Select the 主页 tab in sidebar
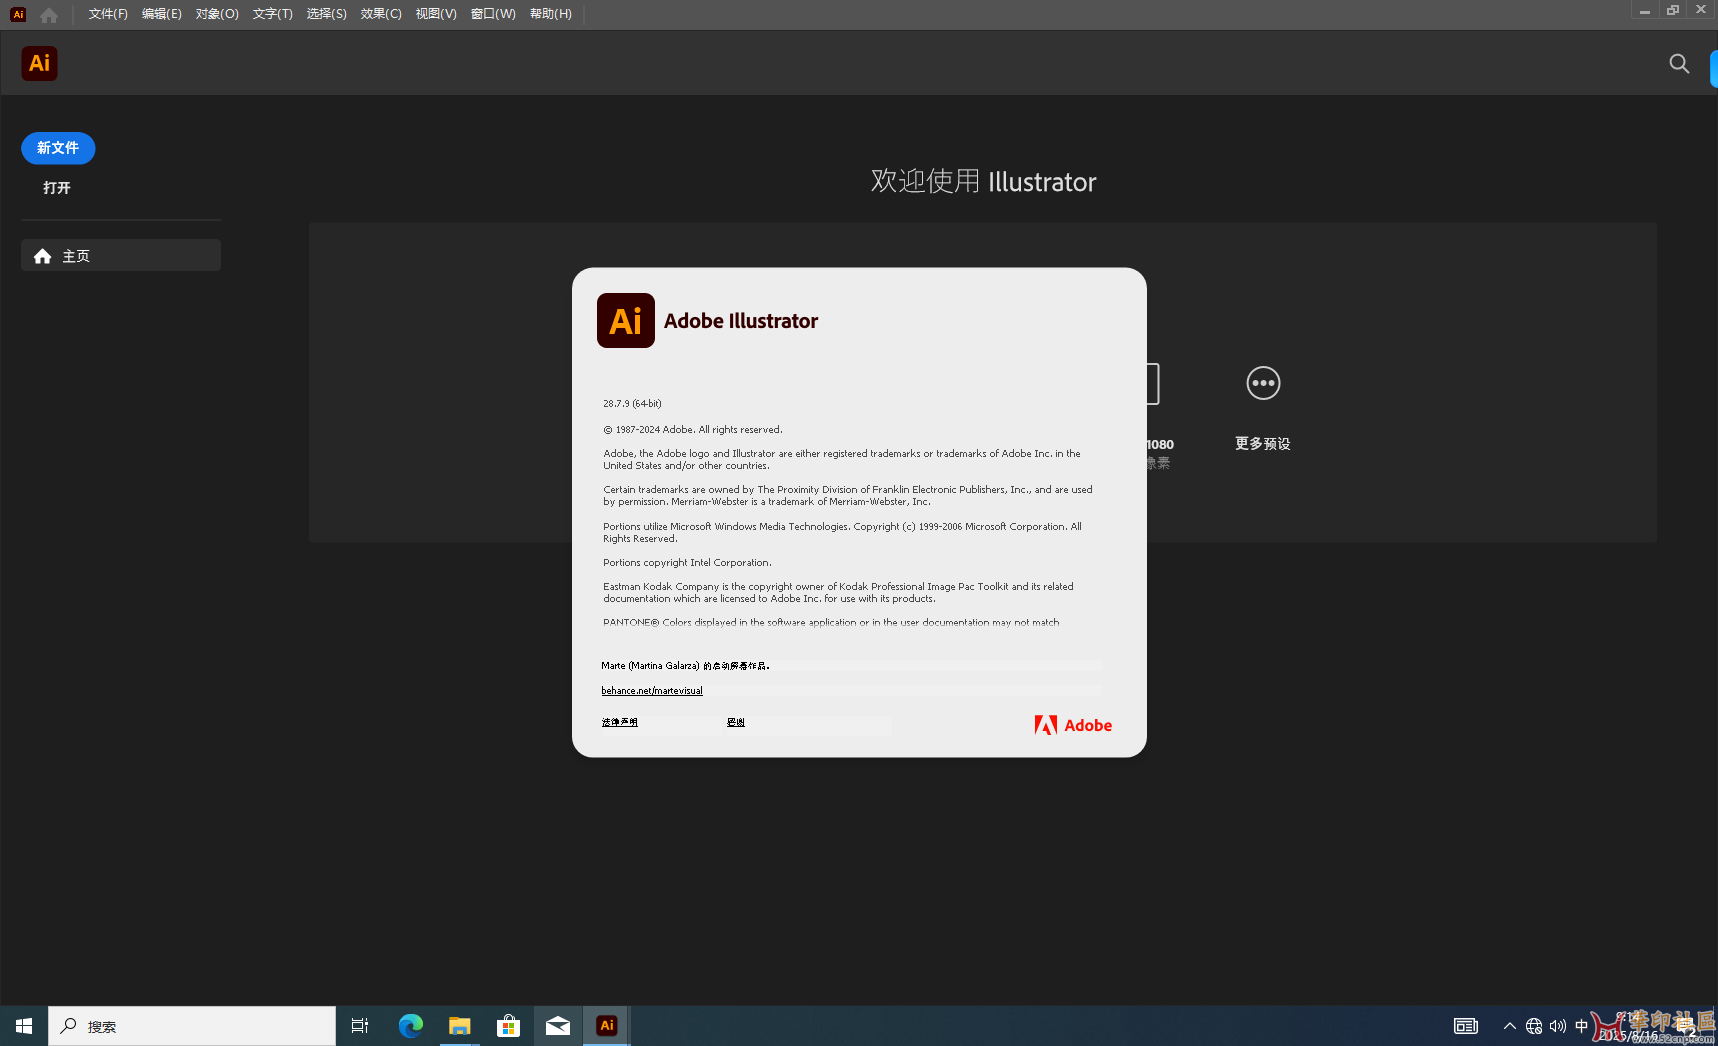The image size is (1718, 1046). point(121,256)
